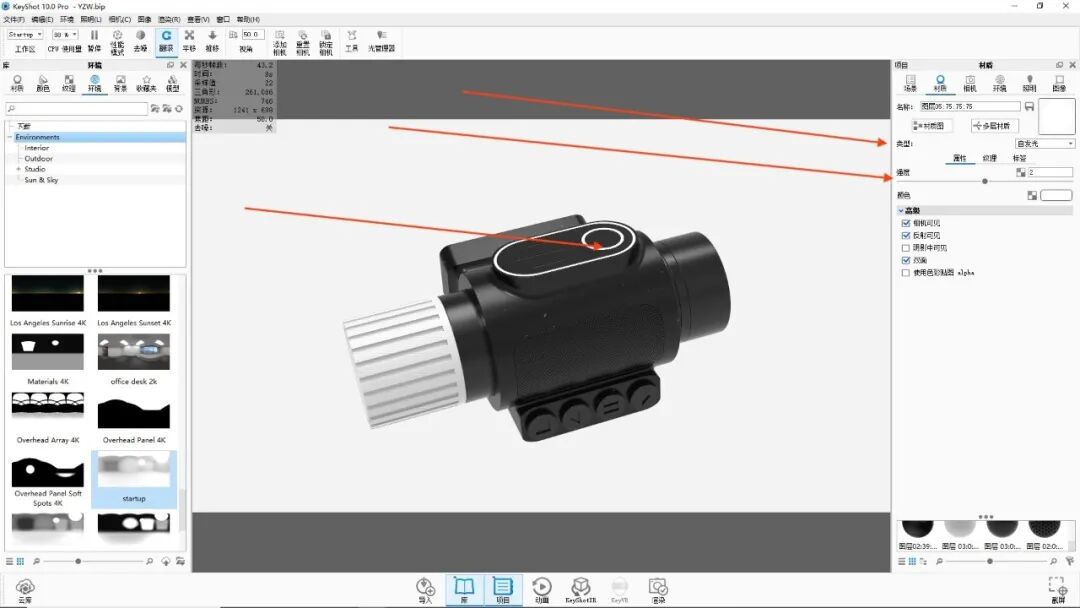The image size is (1080, 608).
Task: Open the Startup workspace dropdown
Action: point(26,33)
